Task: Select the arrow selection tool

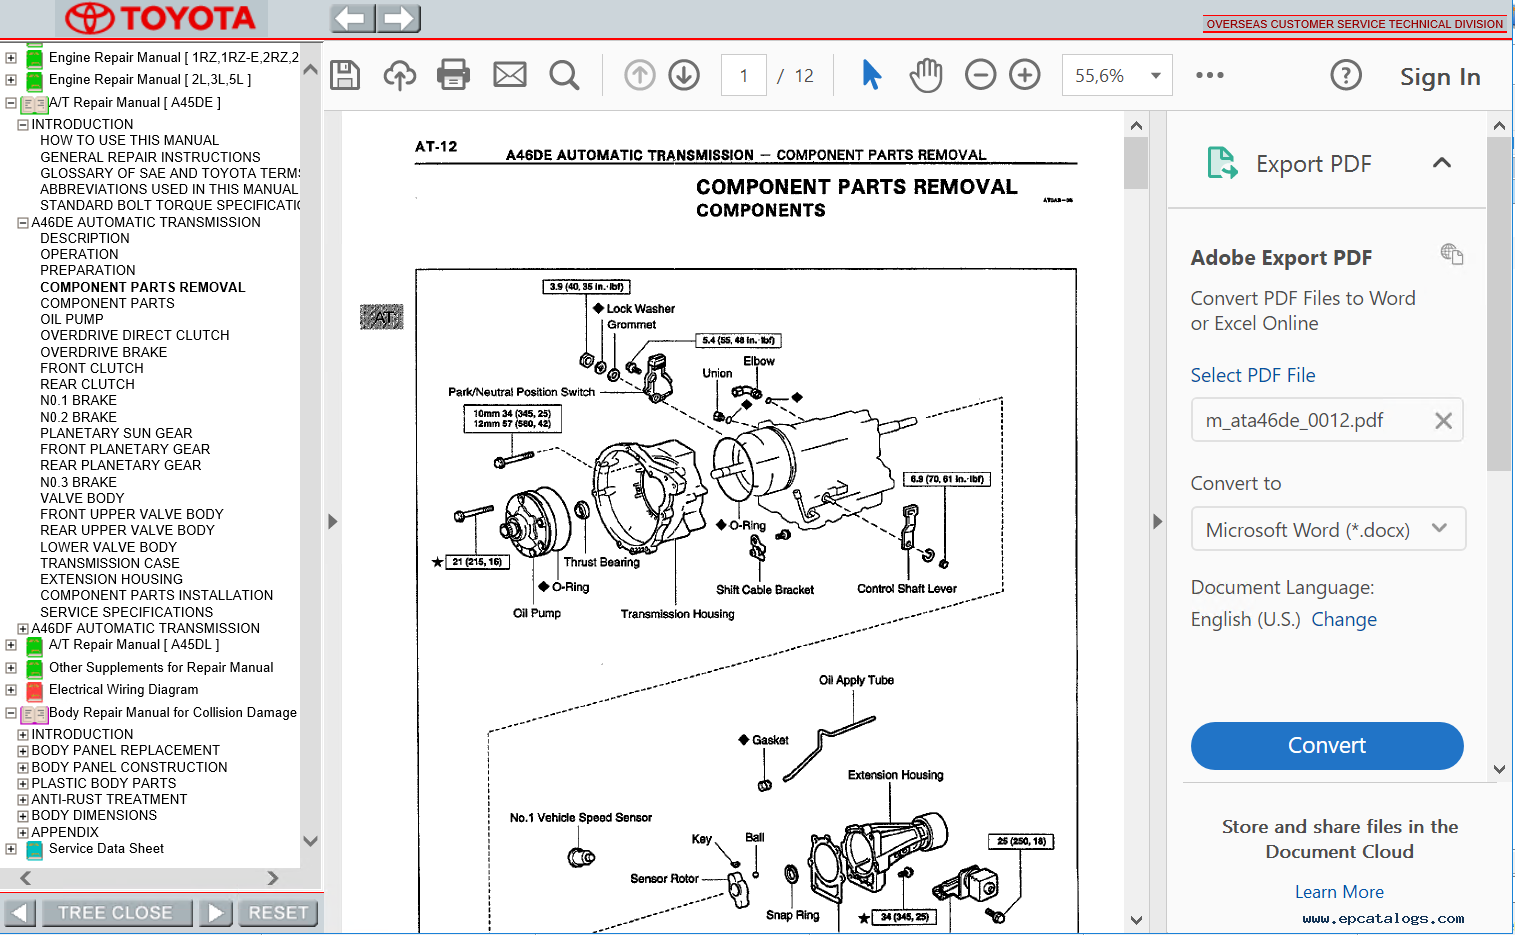Action: pyautogui.click(x=871, y=74)
